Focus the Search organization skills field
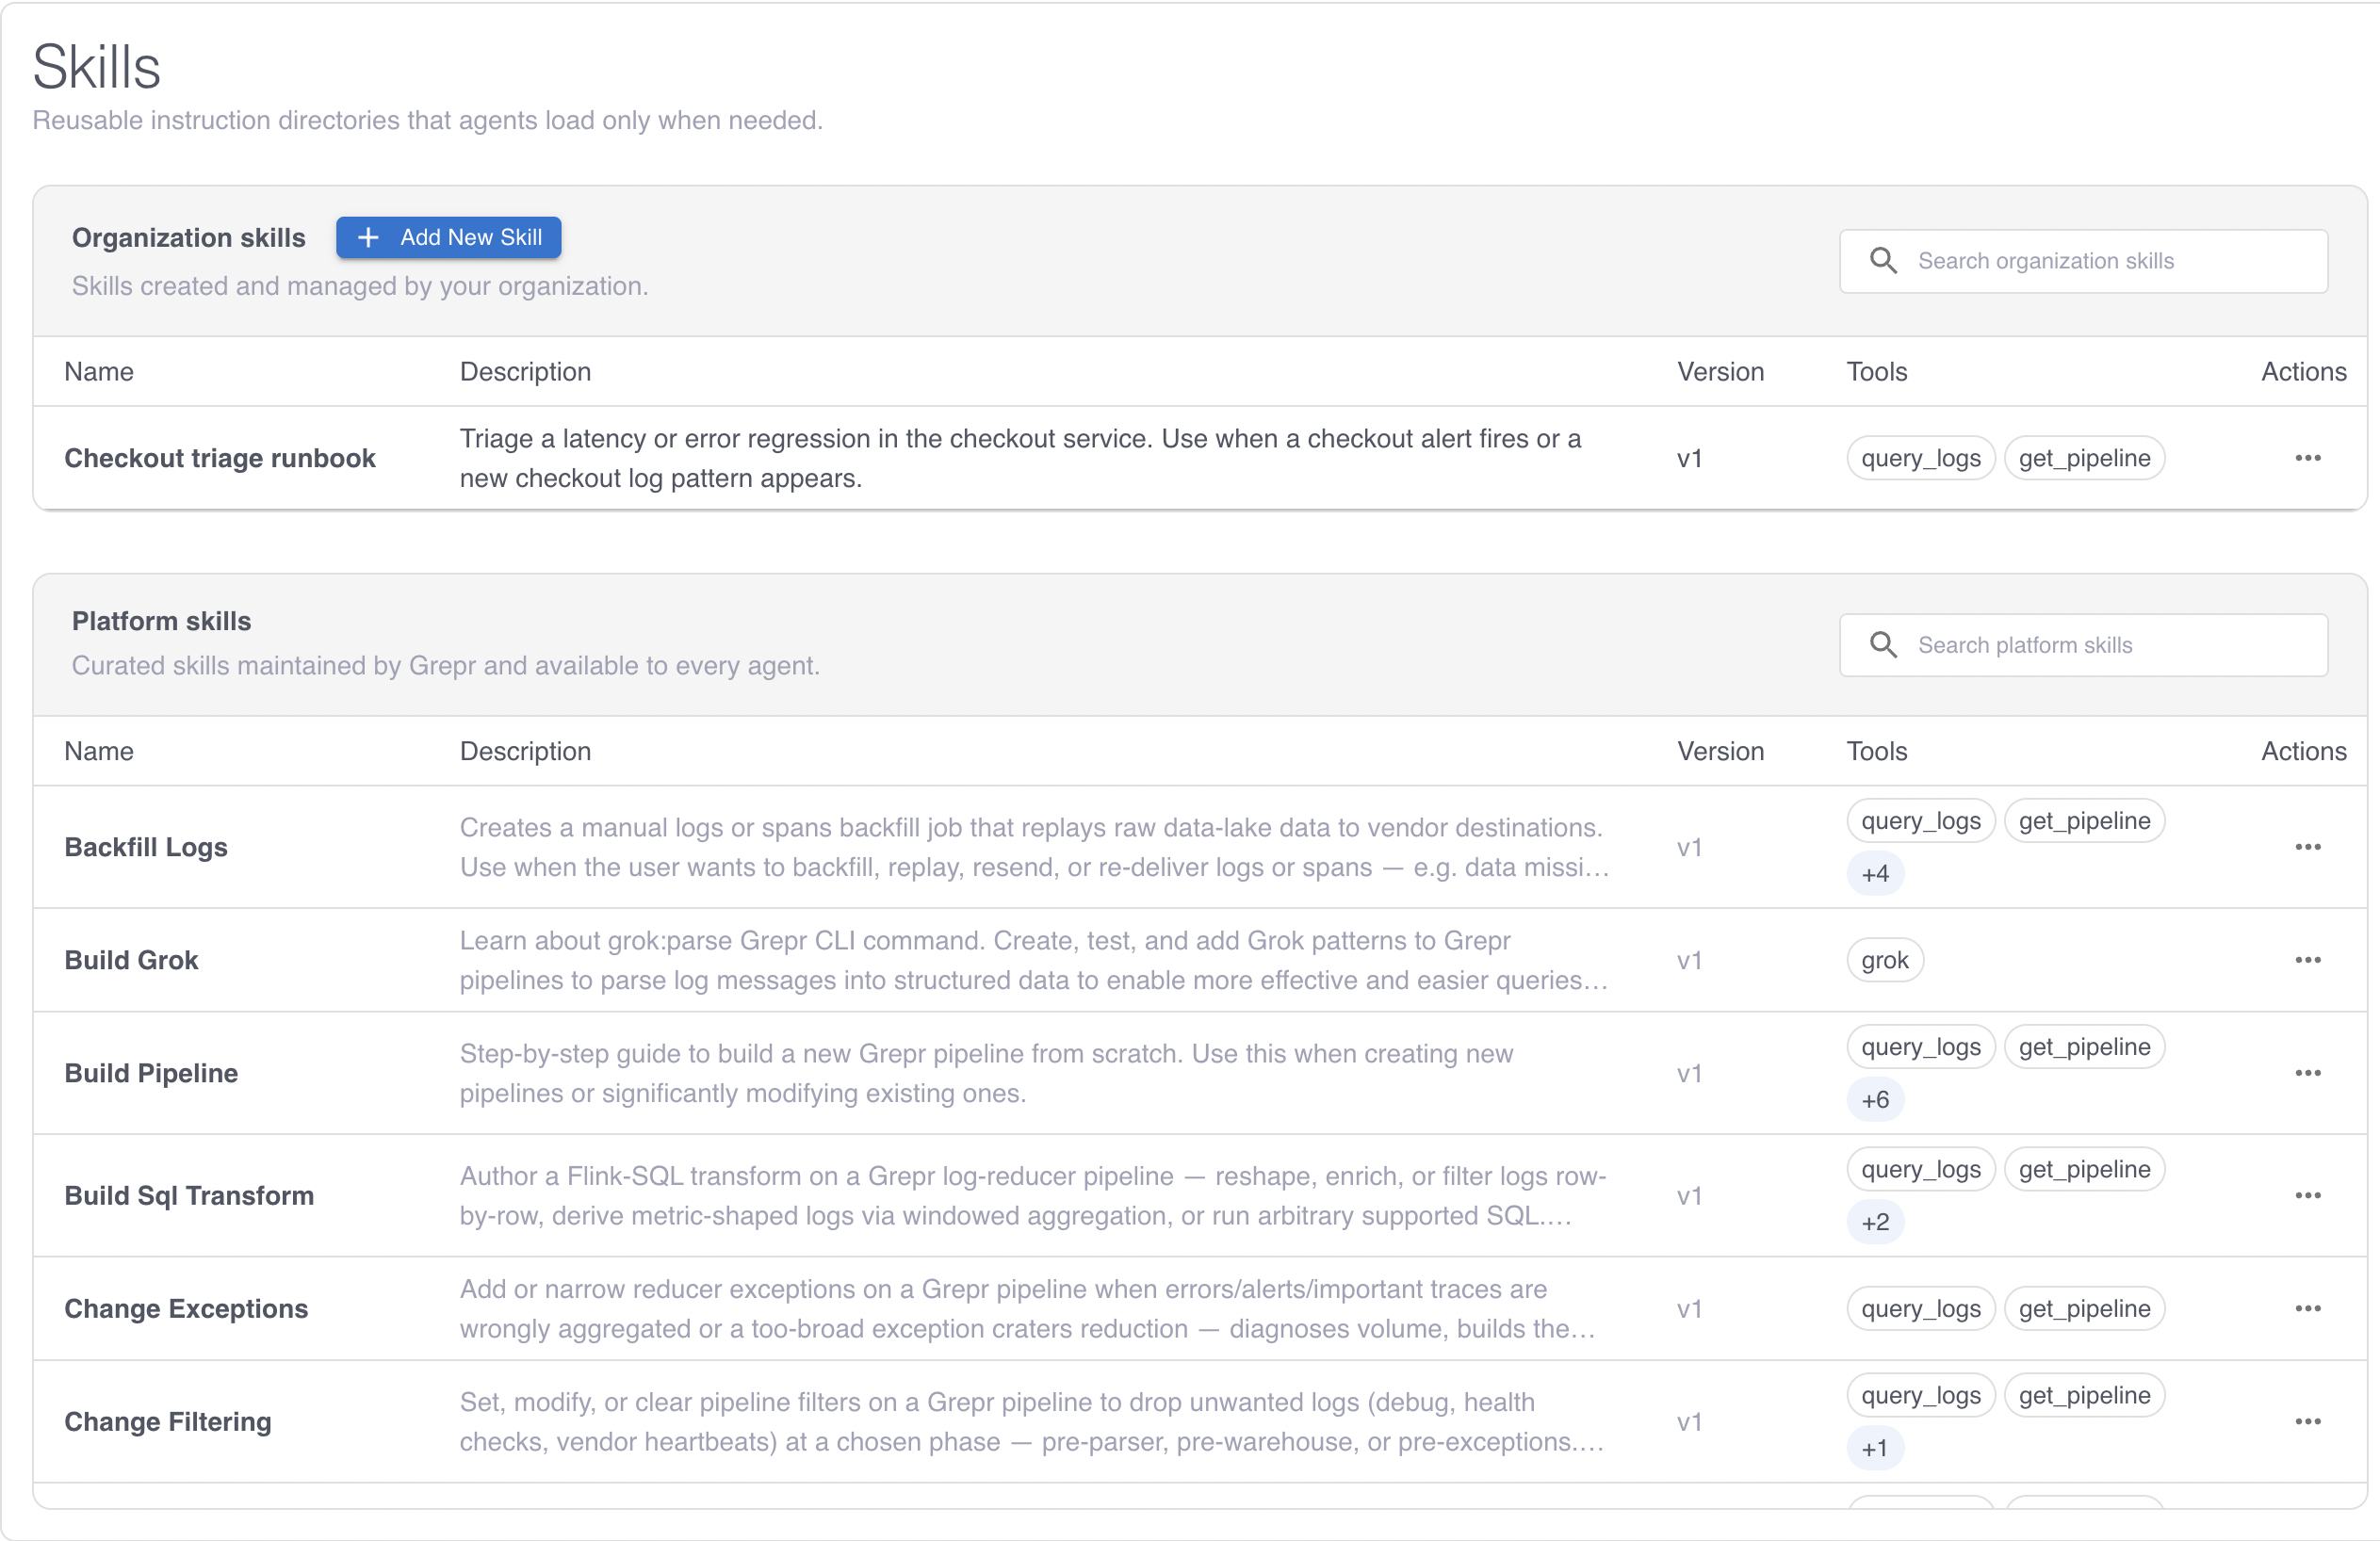 coord(2083,261)
